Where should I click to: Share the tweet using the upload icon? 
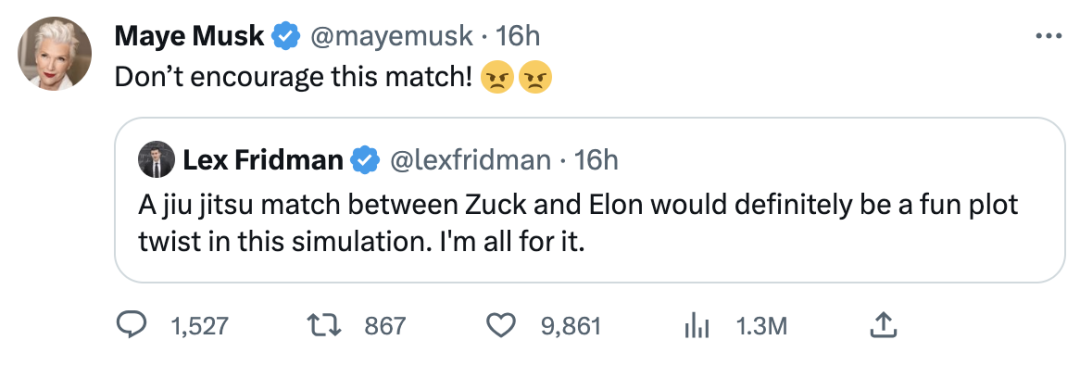(882, 325)
